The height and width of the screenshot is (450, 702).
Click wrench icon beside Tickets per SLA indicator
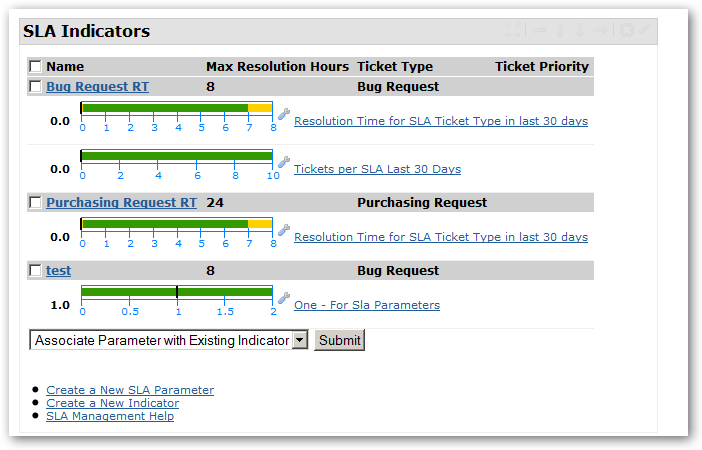pyautogui.click(x=283, y=162)
